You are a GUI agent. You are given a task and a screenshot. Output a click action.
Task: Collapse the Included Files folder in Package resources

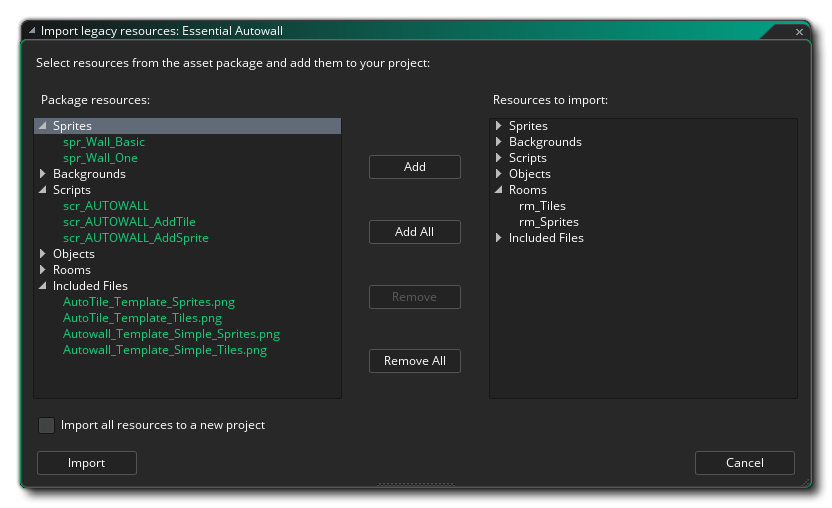pos(42,286)
